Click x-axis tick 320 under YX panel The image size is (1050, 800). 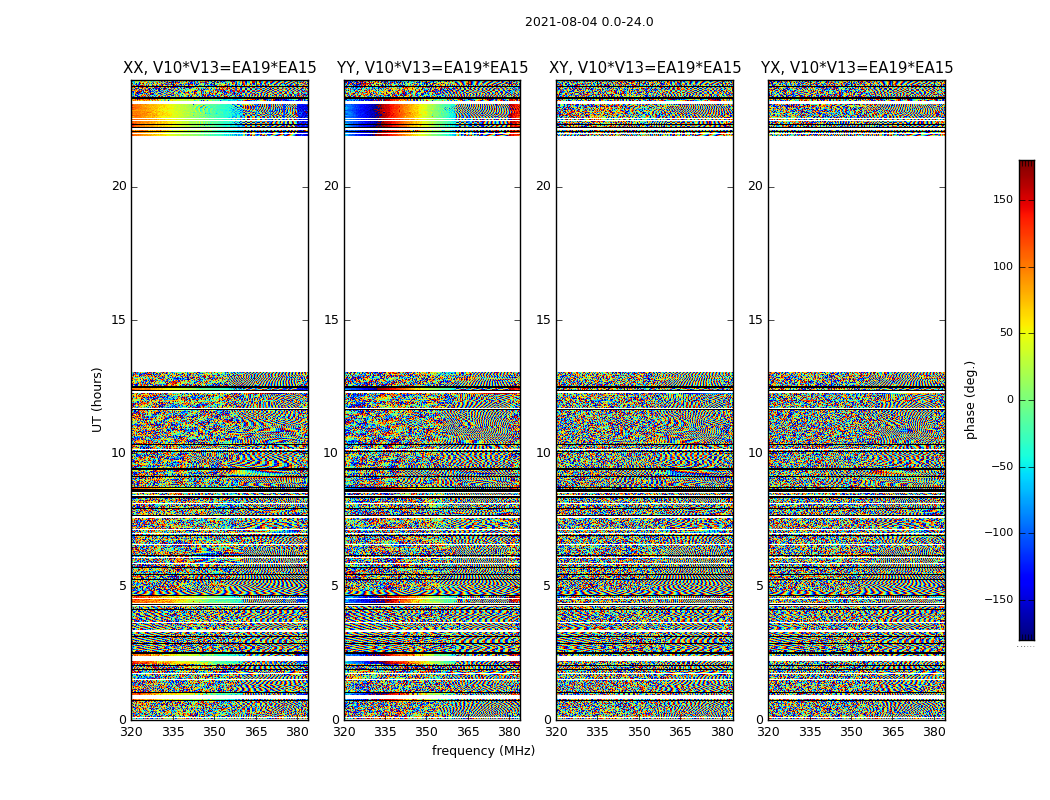[769, 732]
